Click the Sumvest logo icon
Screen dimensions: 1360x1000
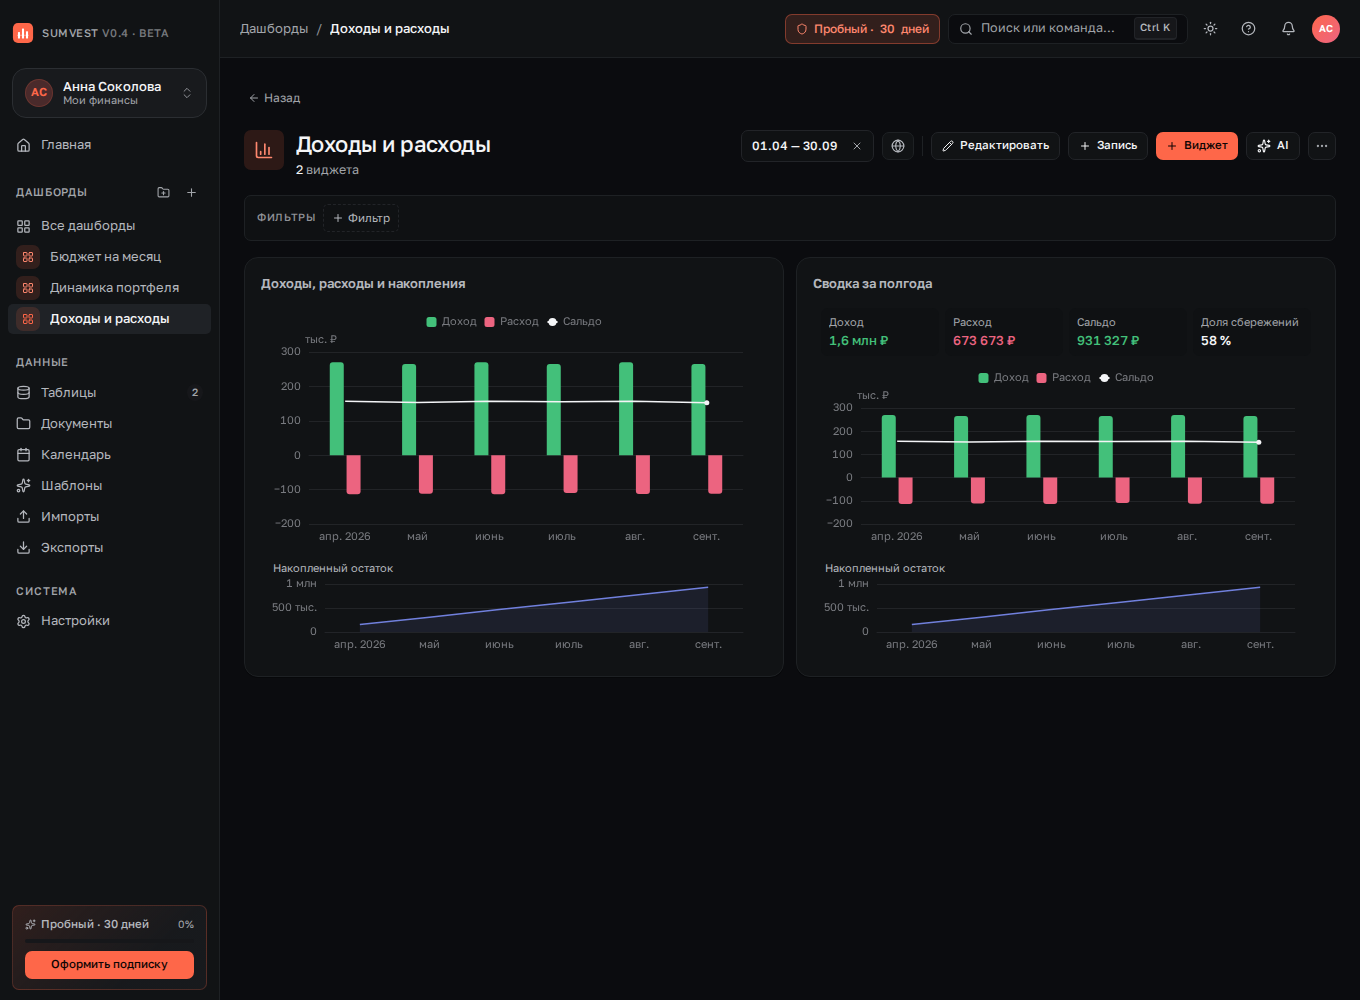pyautogui.click(x=23, y=33)
